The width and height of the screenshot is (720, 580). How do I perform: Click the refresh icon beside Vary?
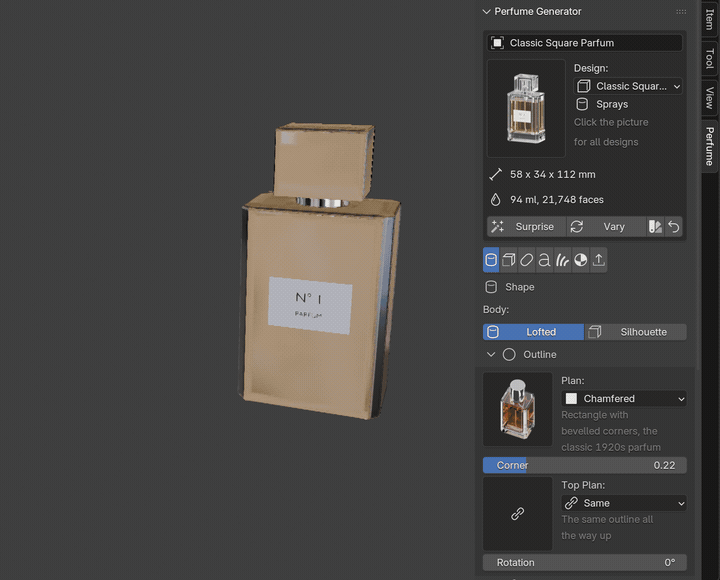pyautogui.click(x=577, y=226)
